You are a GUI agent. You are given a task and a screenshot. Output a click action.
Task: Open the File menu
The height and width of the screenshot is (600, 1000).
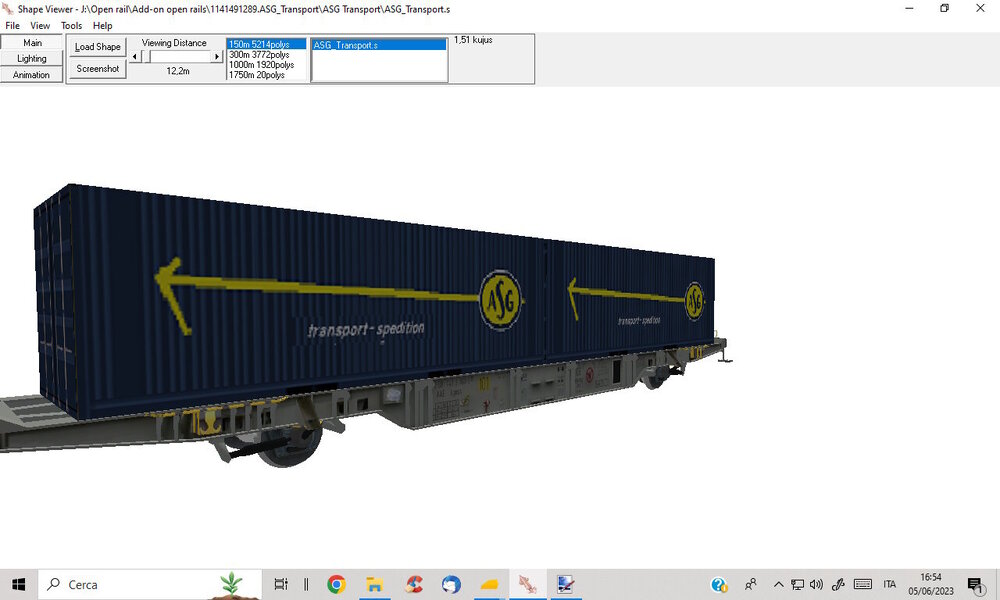click(x=13, y=26)
